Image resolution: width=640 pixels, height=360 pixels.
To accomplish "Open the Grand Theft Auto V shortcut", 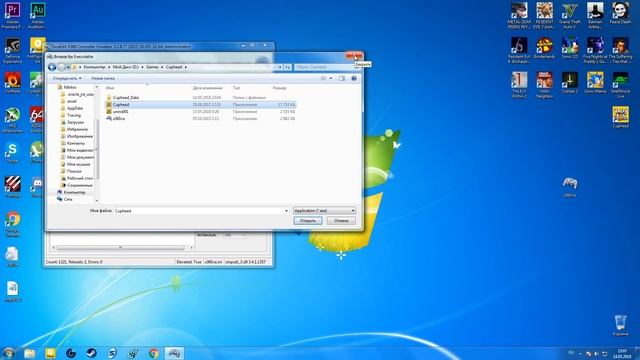I will point(570,15).
